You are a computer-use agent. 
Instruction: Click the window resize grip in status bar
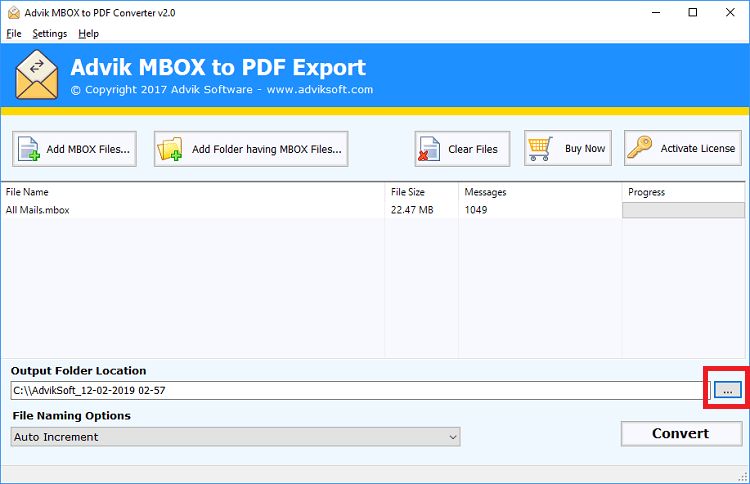(742, 476)
